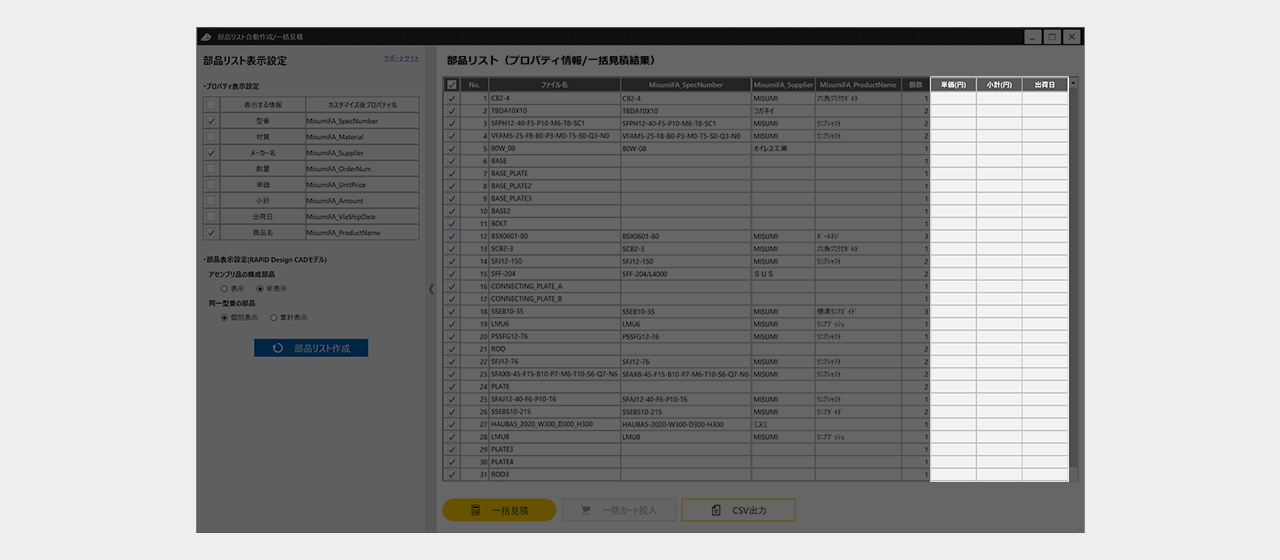Viewport: 1280px width, 560px height.
Task: Select the 個別表示 radio button
Action: click(224, 317)
